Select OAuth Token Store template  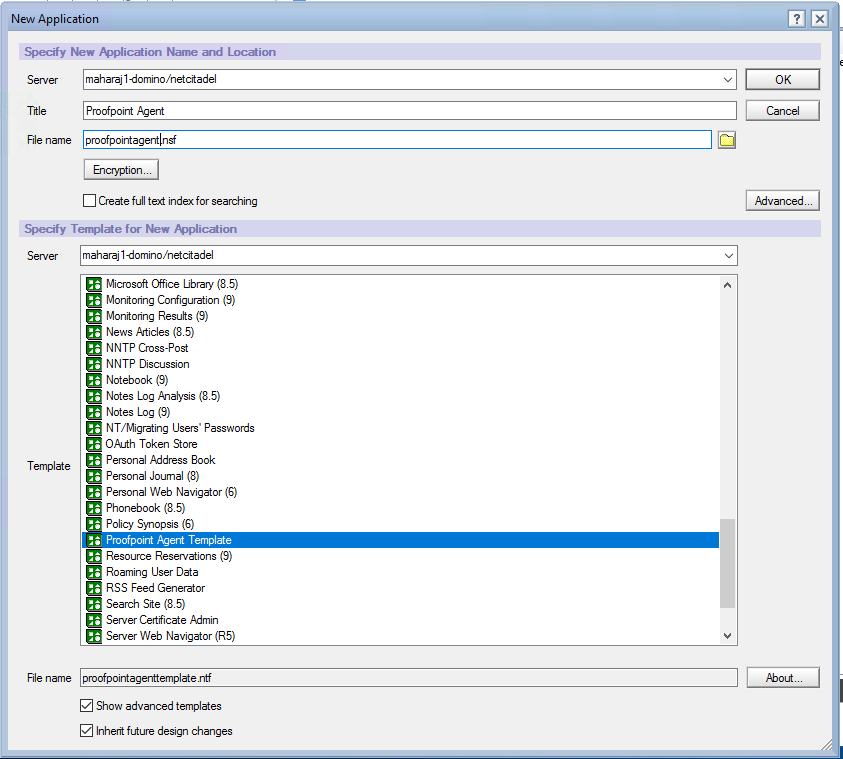click(x=400, y=444)
